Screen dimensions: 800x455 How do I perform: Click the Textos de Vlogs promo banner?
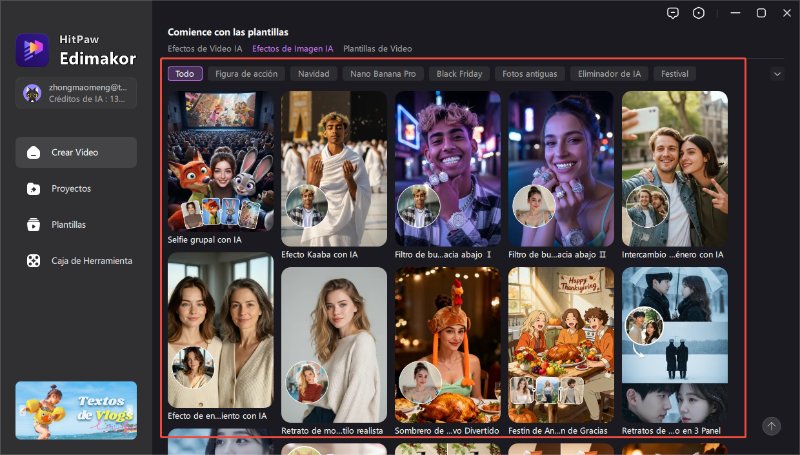pos(76,411)
